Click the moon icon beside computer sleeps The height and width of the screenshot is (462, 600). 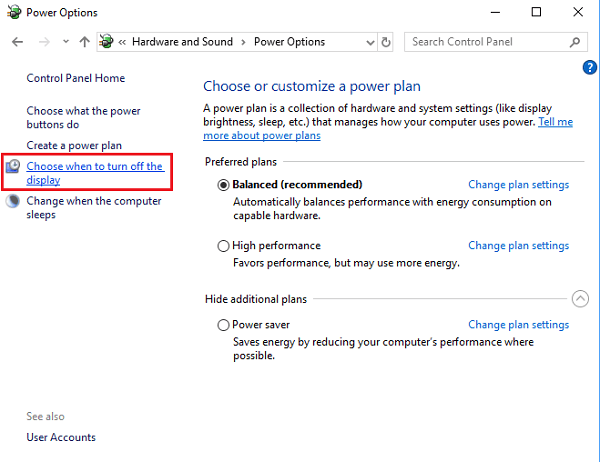click(x=13, y=201)
